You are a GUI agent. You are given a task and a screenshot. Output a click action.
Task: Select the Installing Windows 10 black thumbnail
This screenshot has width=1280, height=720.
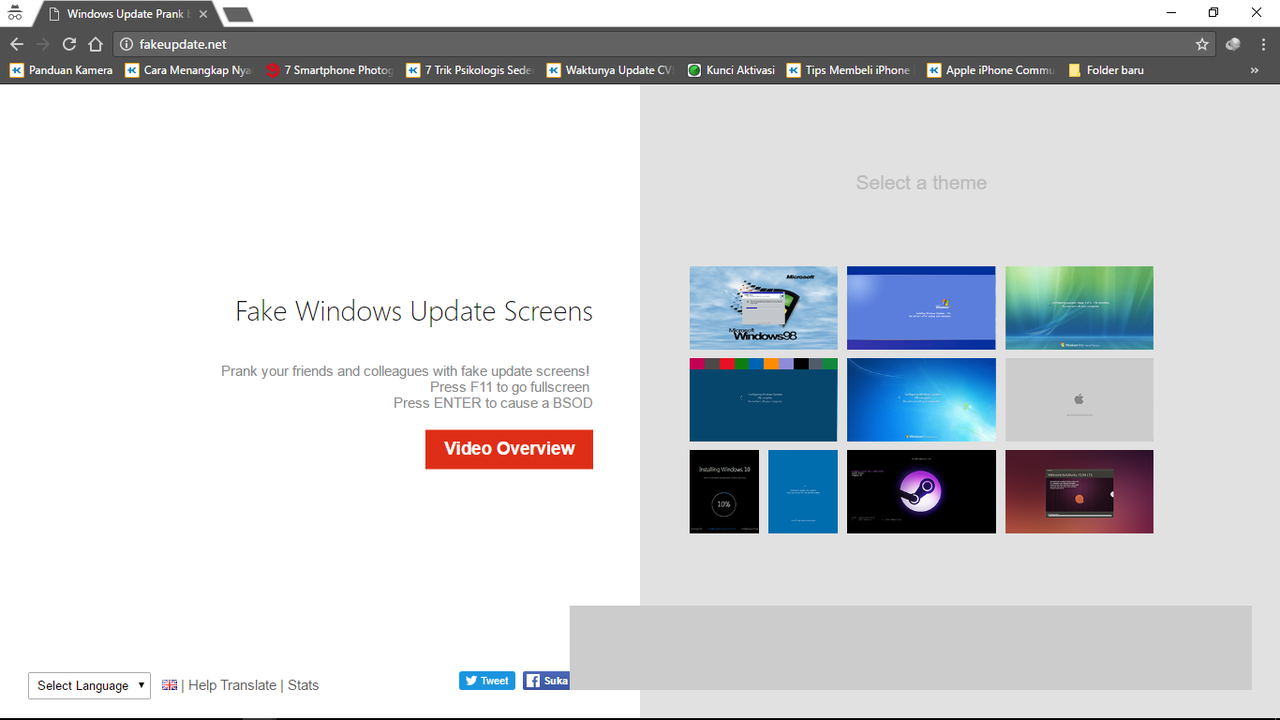tap(724, 491)
